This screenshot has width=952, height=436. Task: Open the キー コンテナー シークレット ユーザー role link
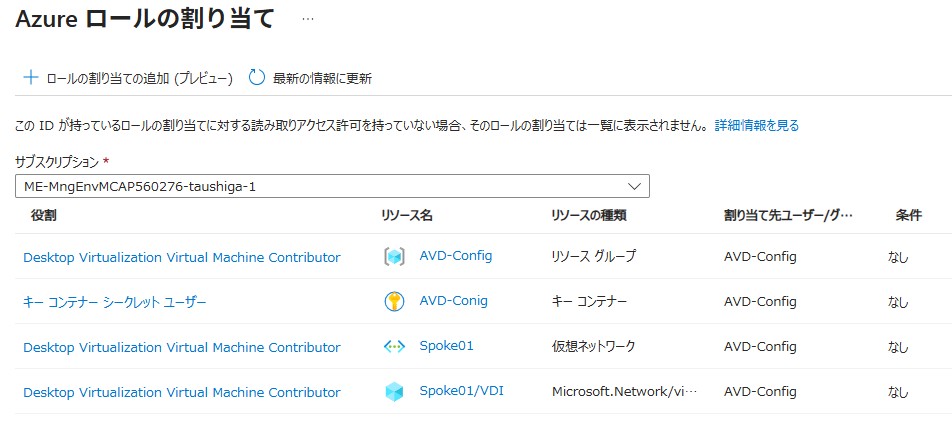(x=115, y=302)
